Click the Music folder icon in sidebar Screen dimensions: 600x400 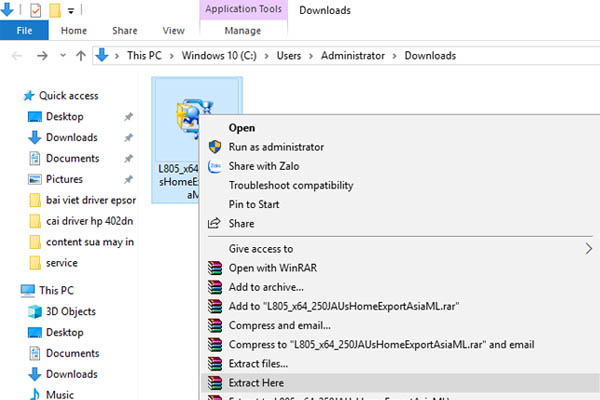coord(35,395)
